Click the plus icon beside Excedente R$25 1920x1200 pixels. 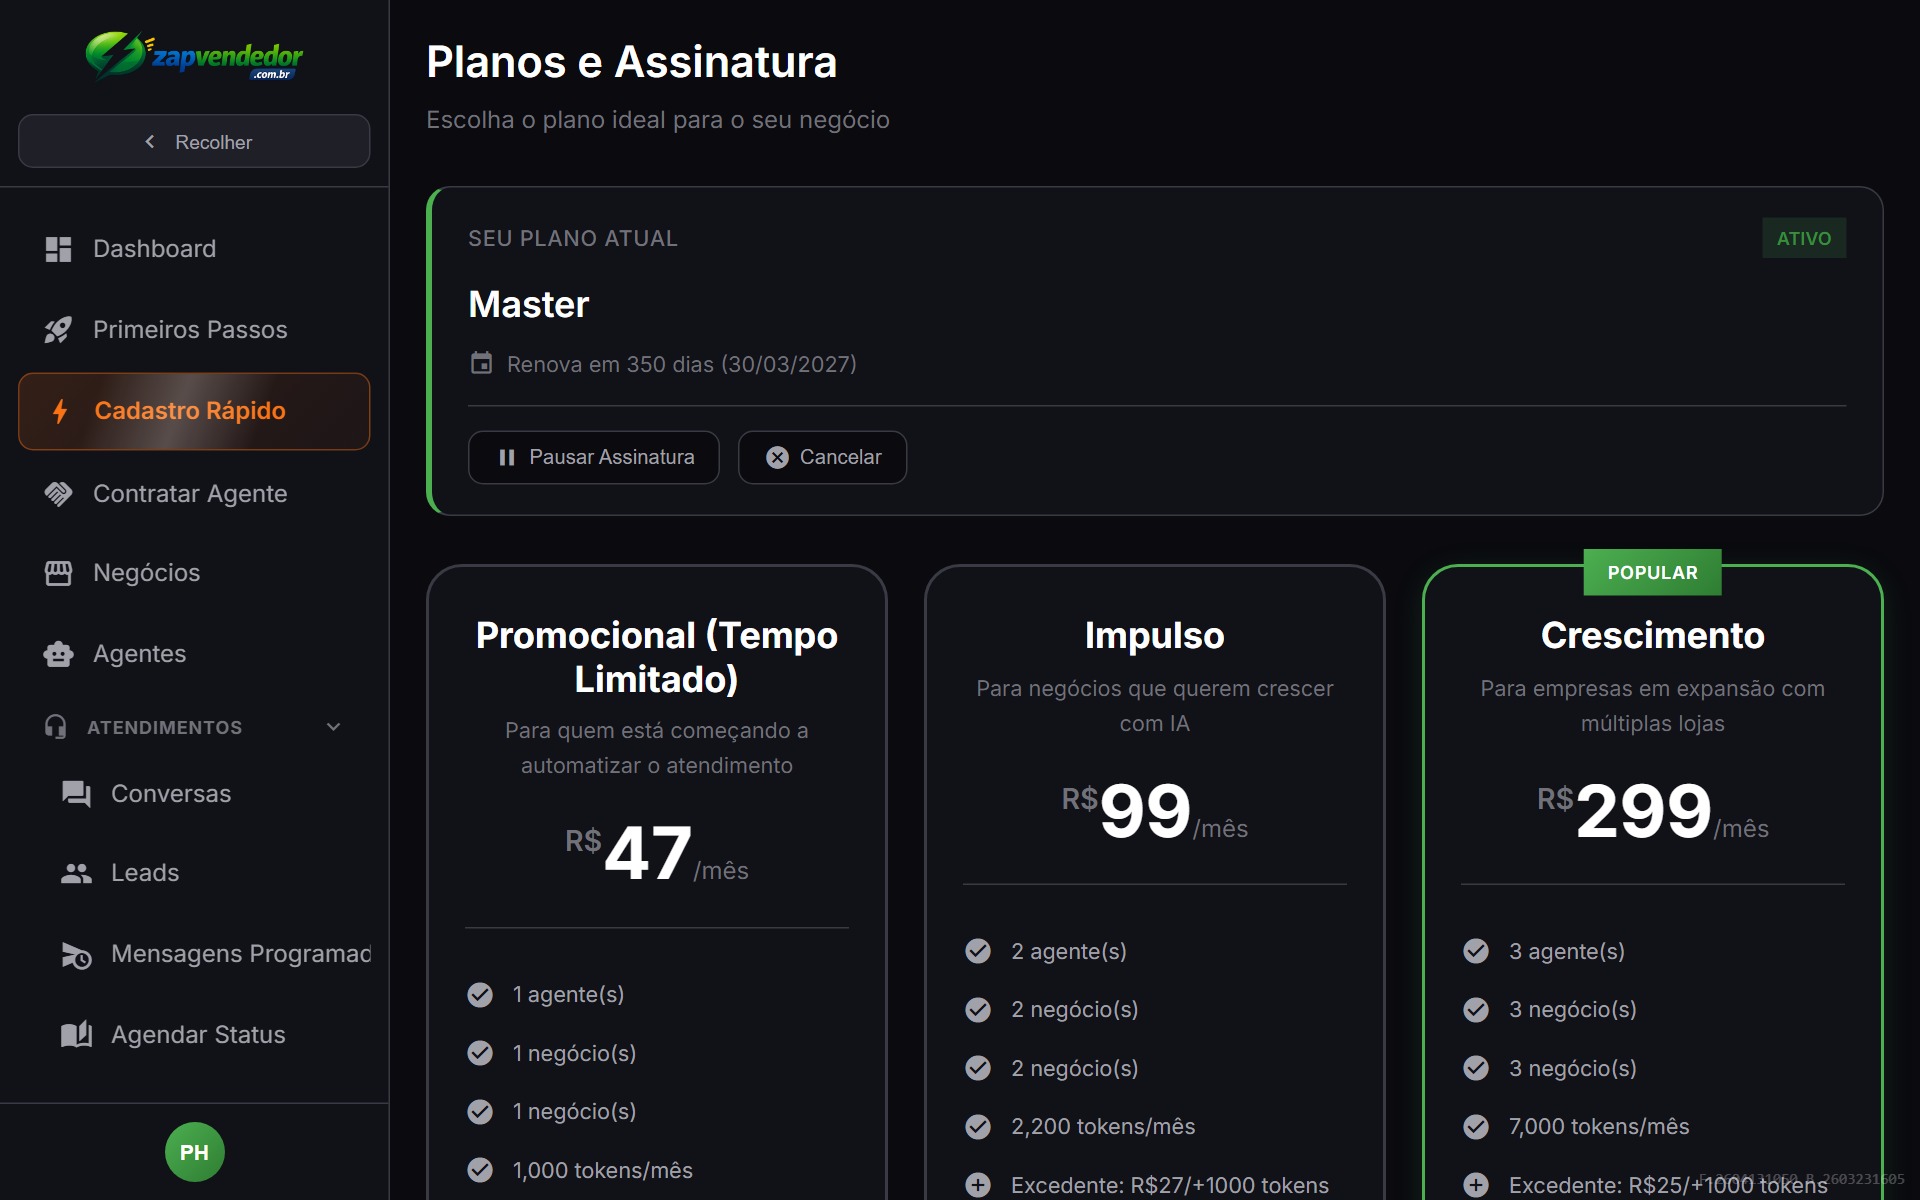coord(1476,1185)
